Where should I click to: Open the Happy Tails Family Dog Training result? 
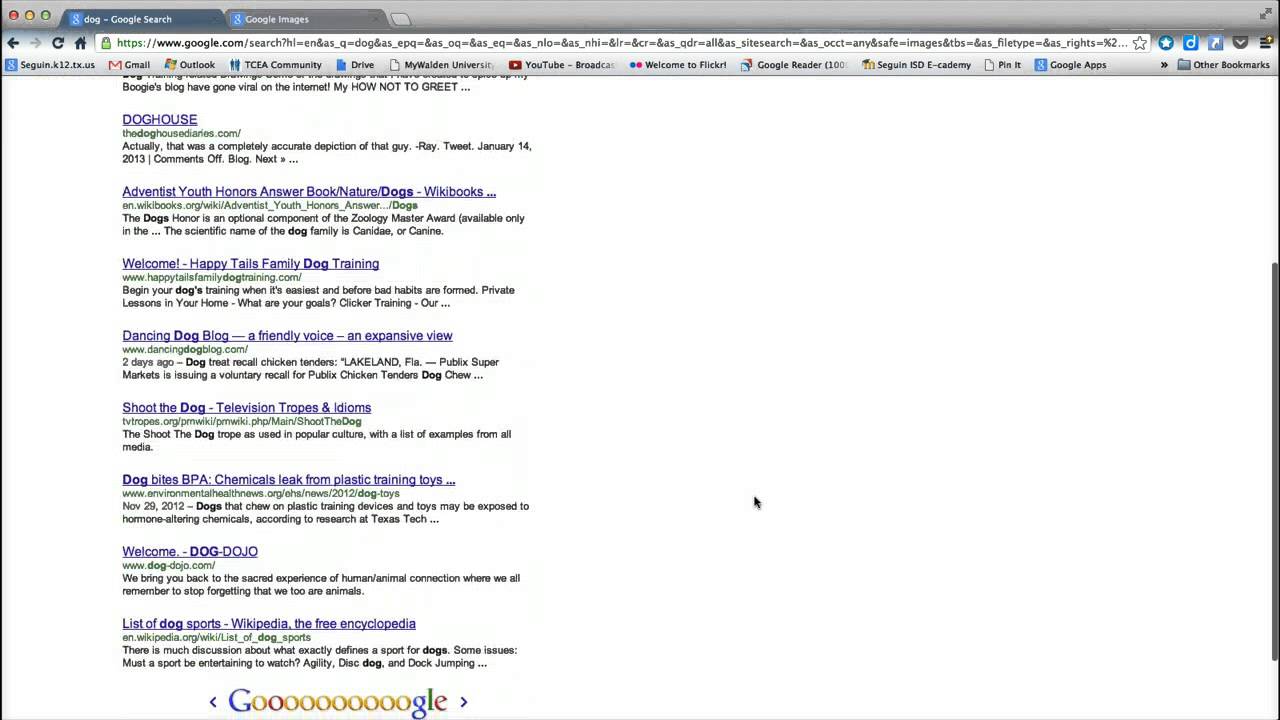click(250, 263)
